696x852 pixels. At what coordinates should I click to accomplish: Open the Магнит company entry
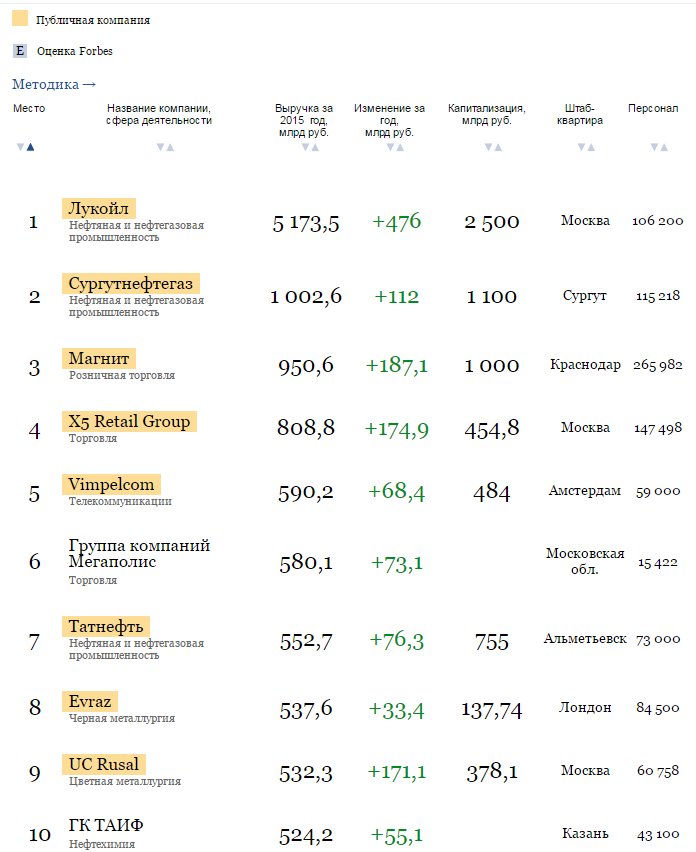tap(98, 358)
